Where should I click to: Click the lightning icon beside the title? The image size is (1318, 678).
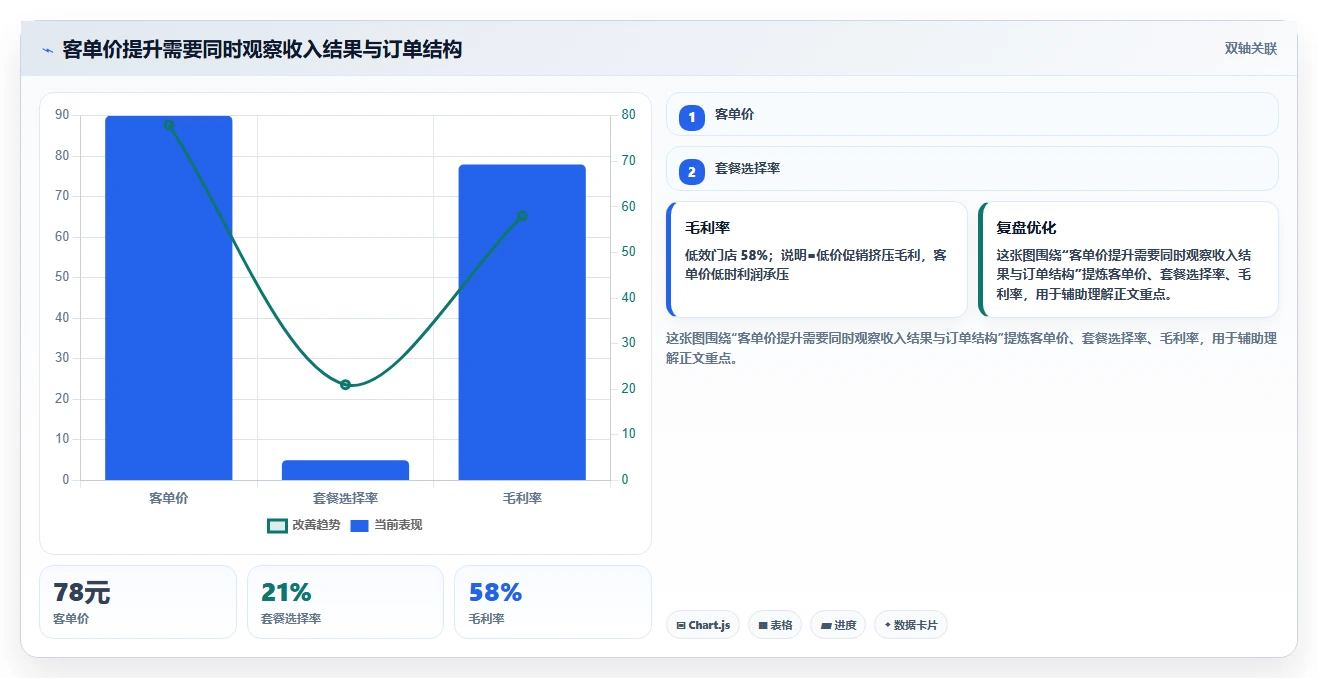pos(47,50)
